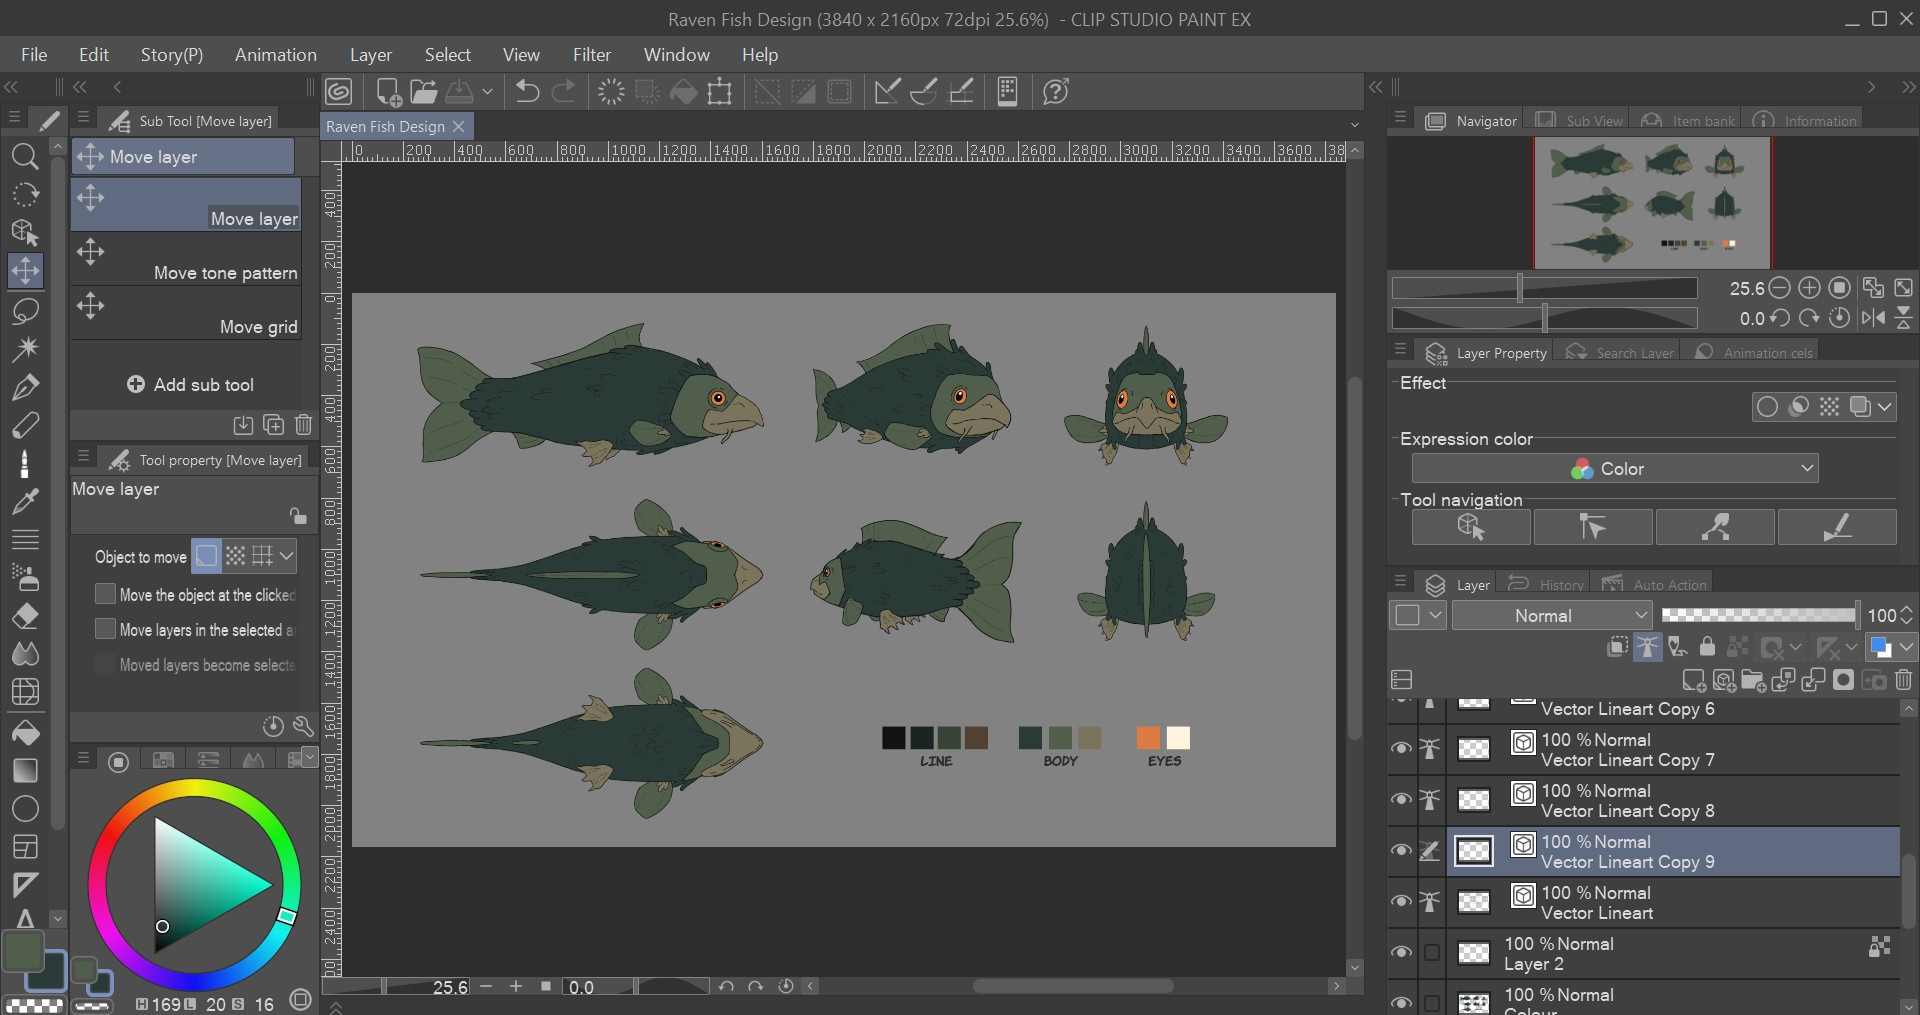Image resolution: width=1920 pixels, height=1015 pixels.
Task: Create a new canvas from toolbar
Action: click(x=388, y=92)
